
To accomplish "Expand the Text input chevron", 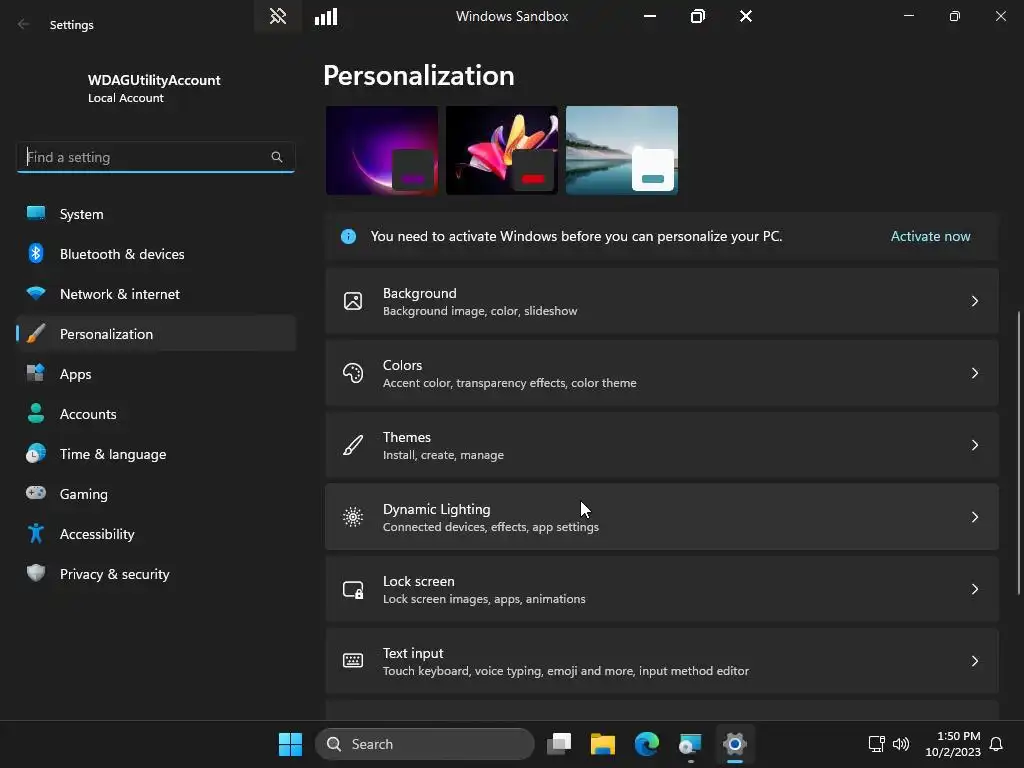I will coord(974,661).
